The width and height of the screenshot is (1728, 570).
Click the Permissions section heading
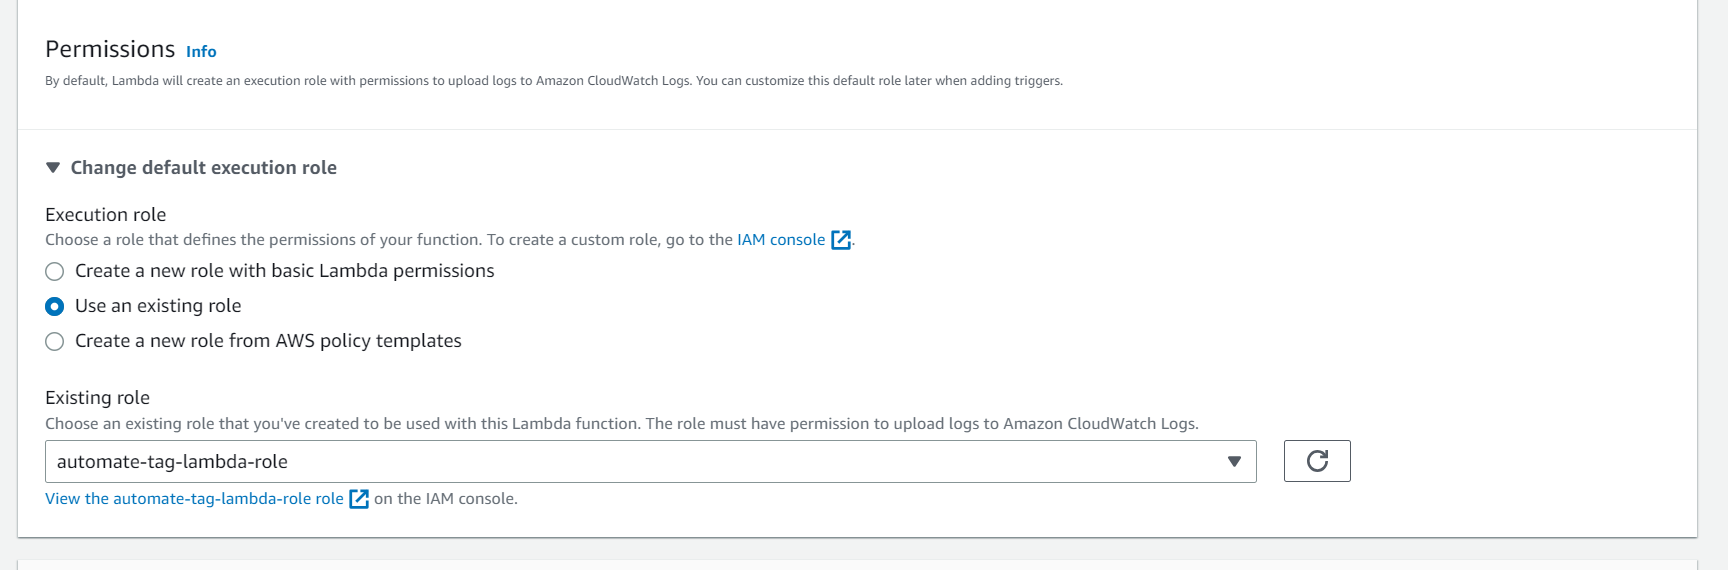coord(110,49)
